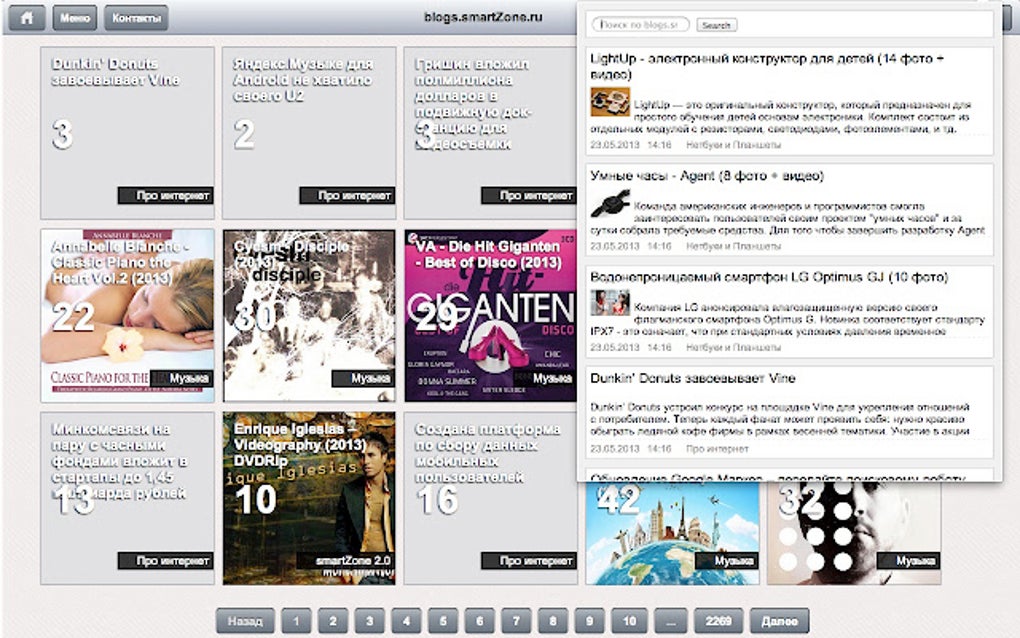
Task: Go forward with the Далее button
Action: (x=779, y=621)
